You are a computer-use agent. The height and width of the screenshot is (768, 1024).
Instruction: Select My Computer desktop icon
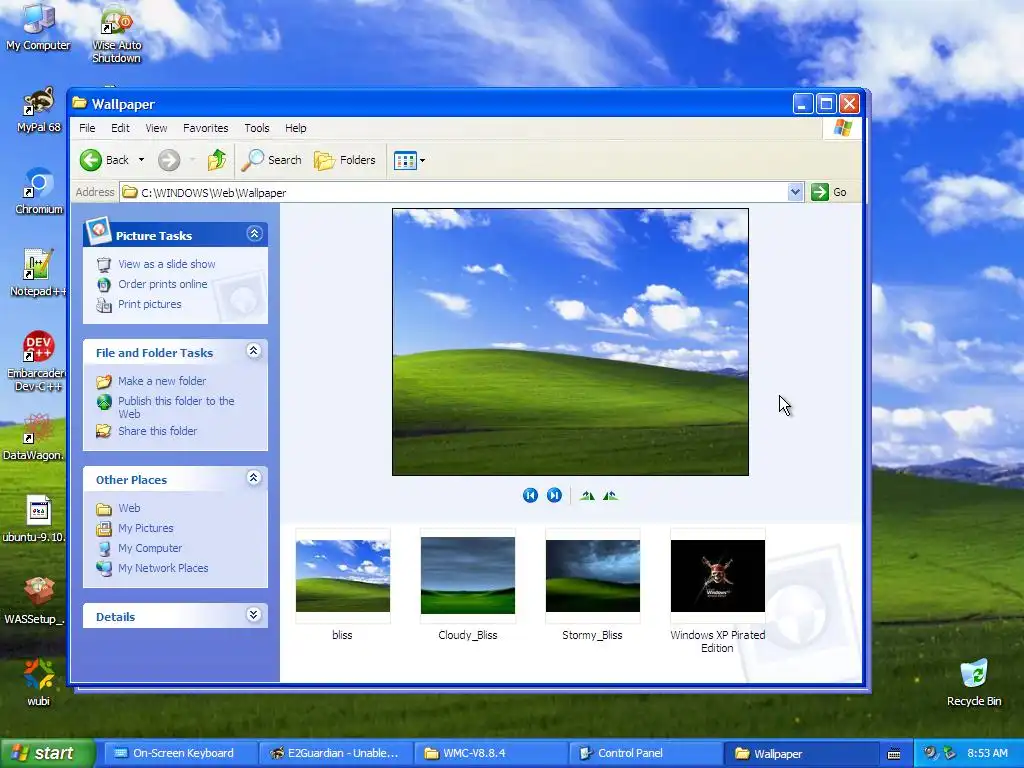point(38,27)
